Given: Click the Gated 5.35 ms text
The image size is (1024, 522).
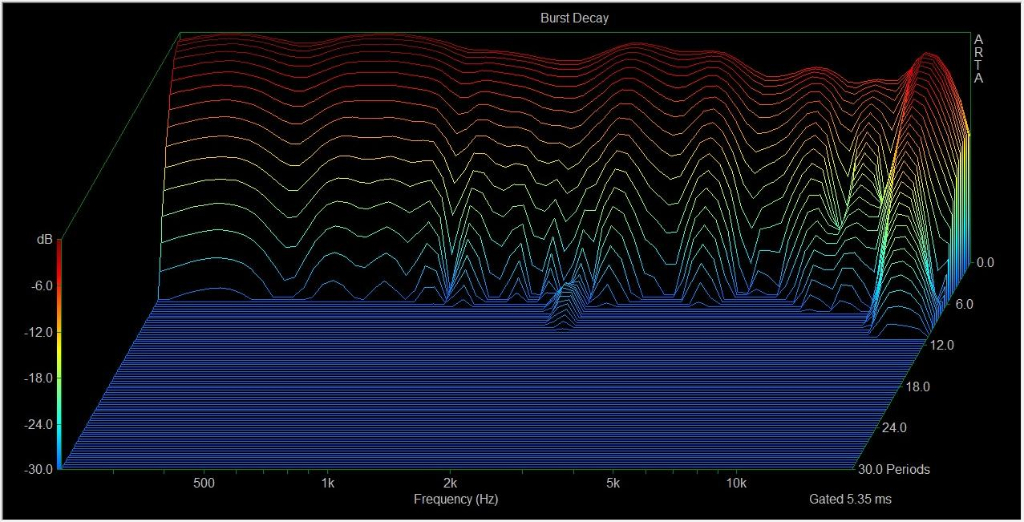Looking at the screenshot, I should pos(850,500).
